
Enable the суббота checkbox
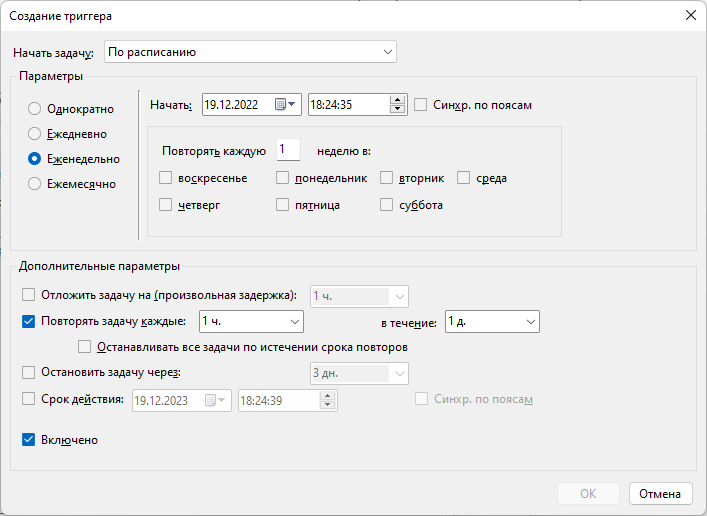pyautogui.click(x=386, y=205)
